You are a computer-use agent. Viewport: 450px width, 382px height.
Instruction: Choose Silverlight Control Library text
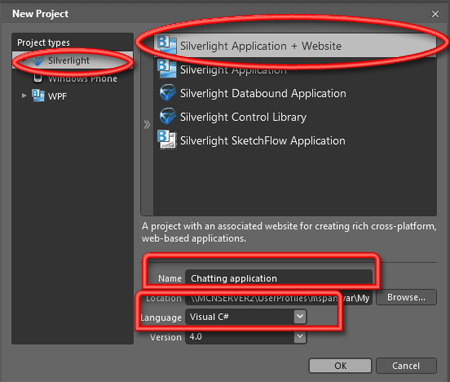(x=243, y=117)
